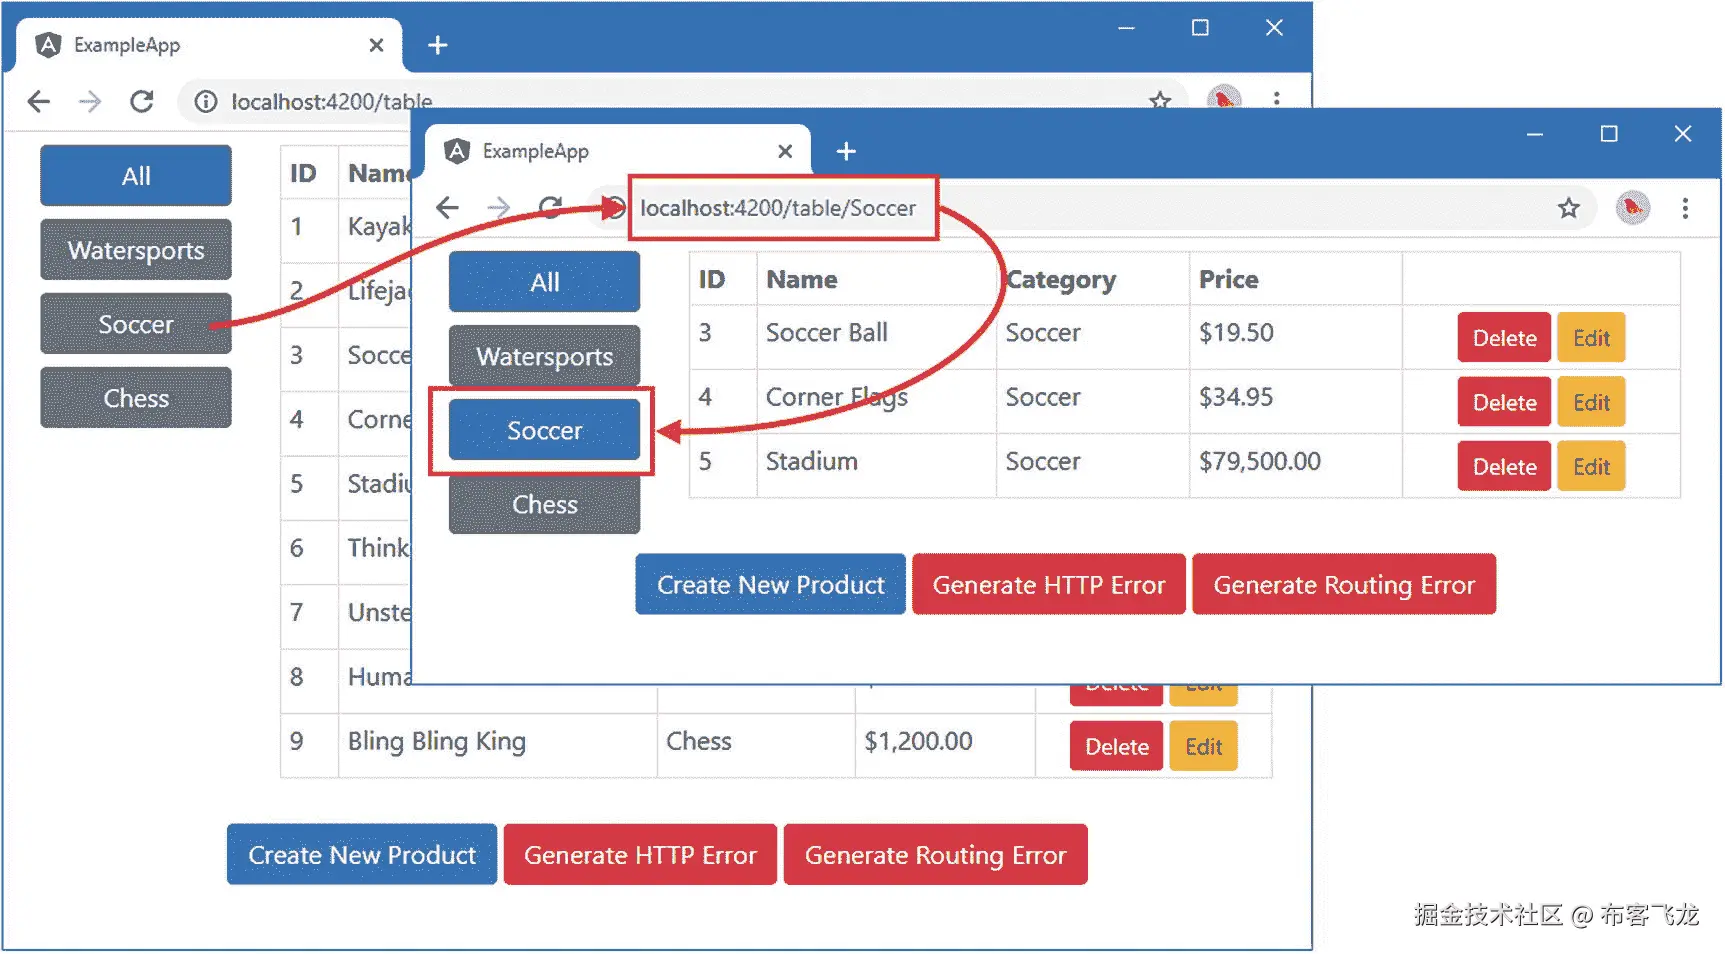Click forward arrow in the front window
The width and height of the screenshot is (1725, 954).
tap(498, 208)
